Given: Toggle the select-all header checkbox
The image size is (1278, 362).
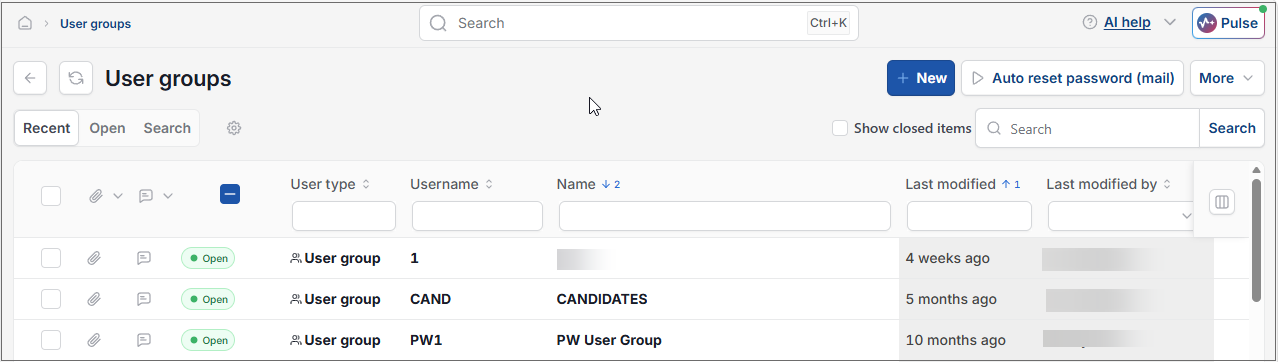Looking at the screenshot, I should [x=51, y=196].
